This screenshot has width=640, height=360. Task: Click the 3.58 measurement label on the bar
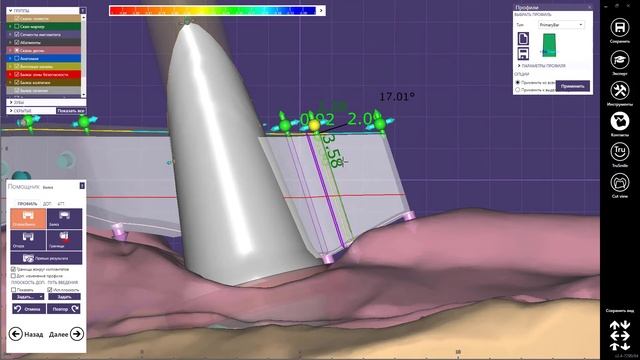click(333, 152)
